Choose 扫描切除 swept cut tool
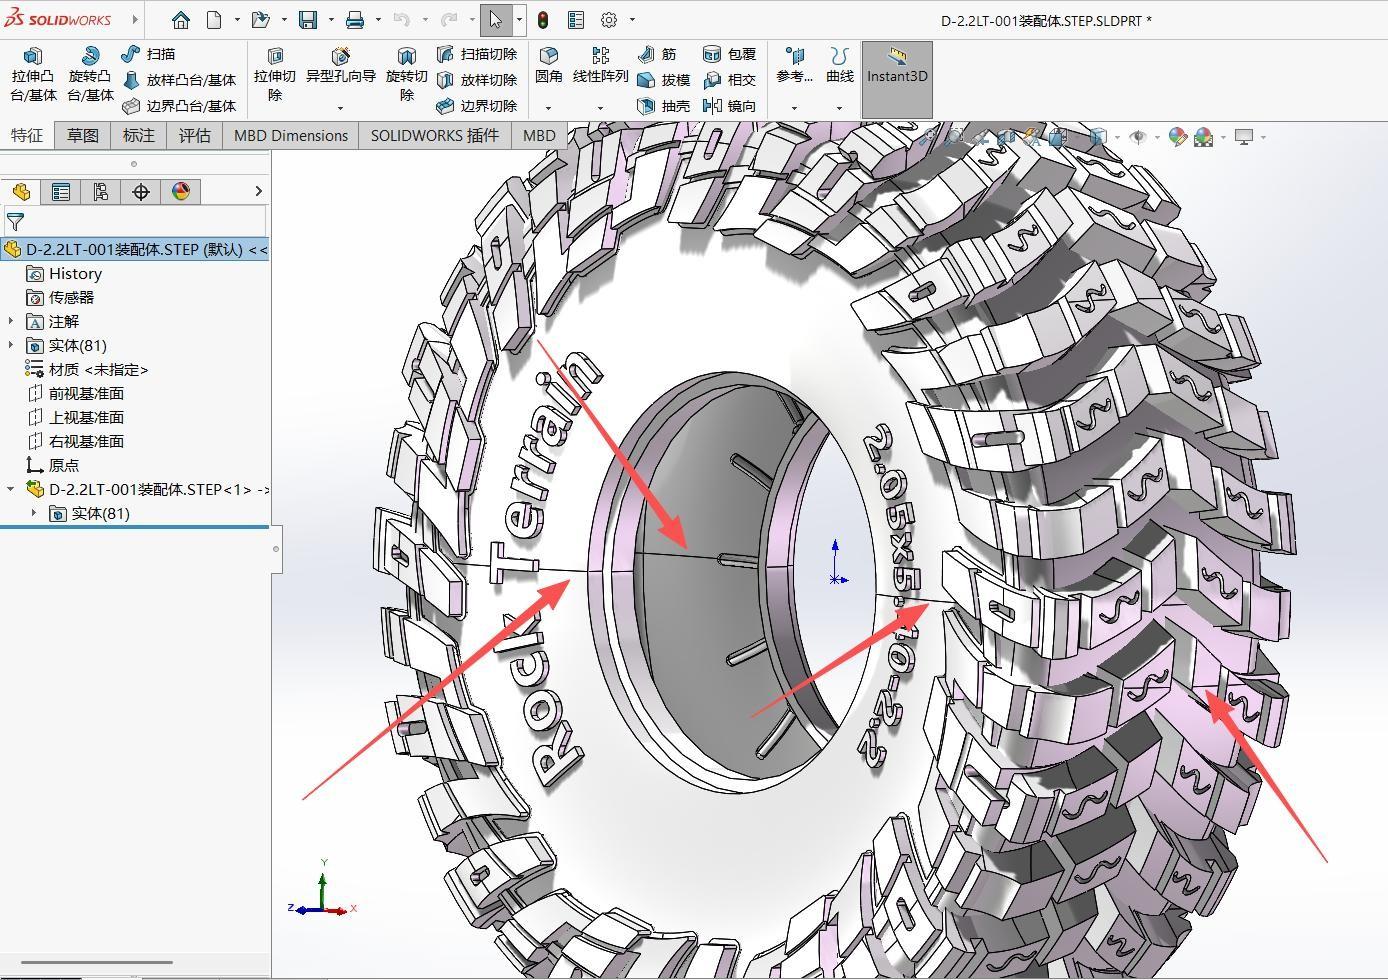 [476, 54]
